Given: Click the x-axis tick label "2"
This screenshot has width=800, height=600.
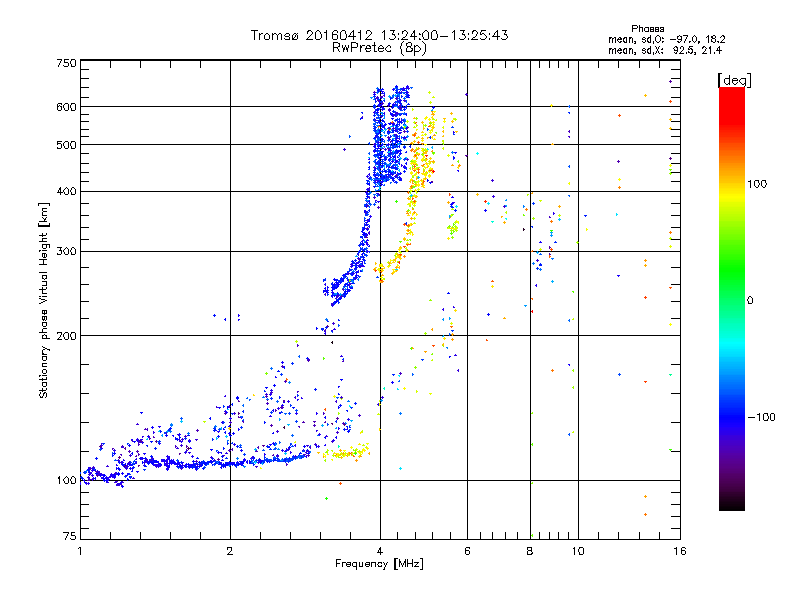Looking at the screenshot, I should [230, 551].
